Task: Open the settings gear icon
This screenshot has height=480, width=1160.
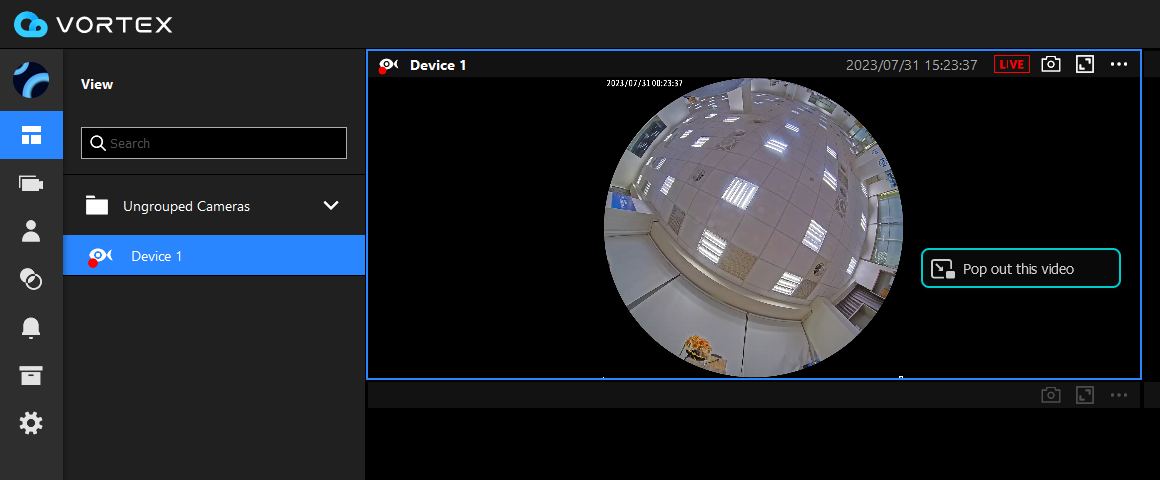Action: pyautogui.click(x=31, y=423)
